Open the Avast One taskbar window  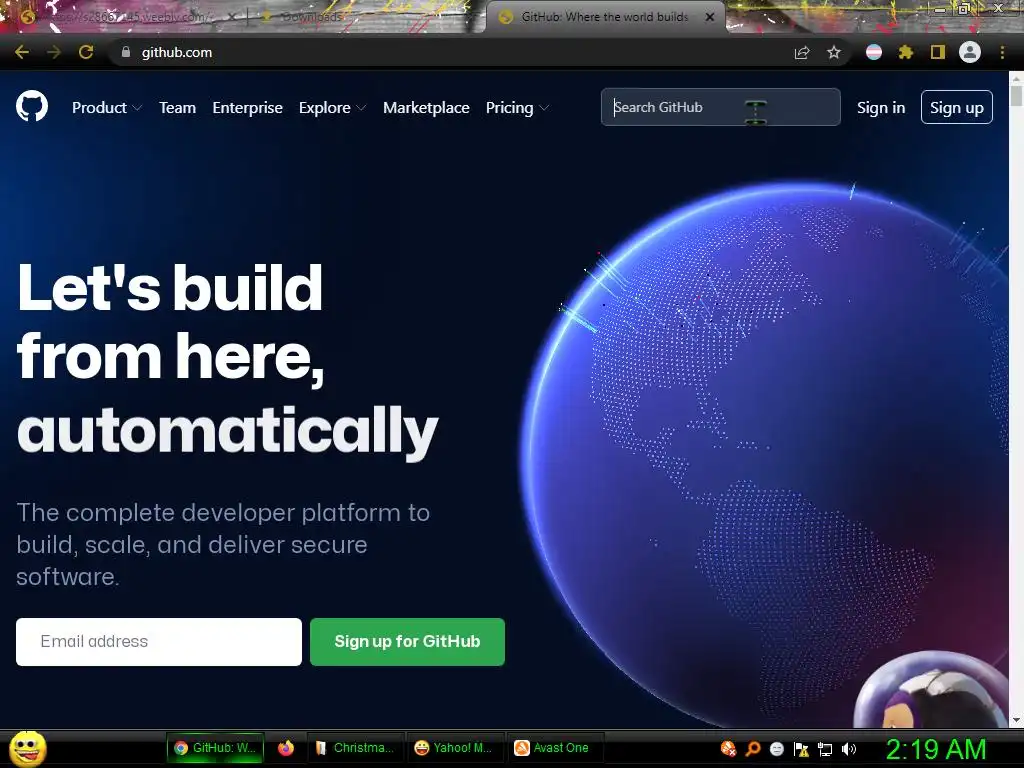[554, 748]
